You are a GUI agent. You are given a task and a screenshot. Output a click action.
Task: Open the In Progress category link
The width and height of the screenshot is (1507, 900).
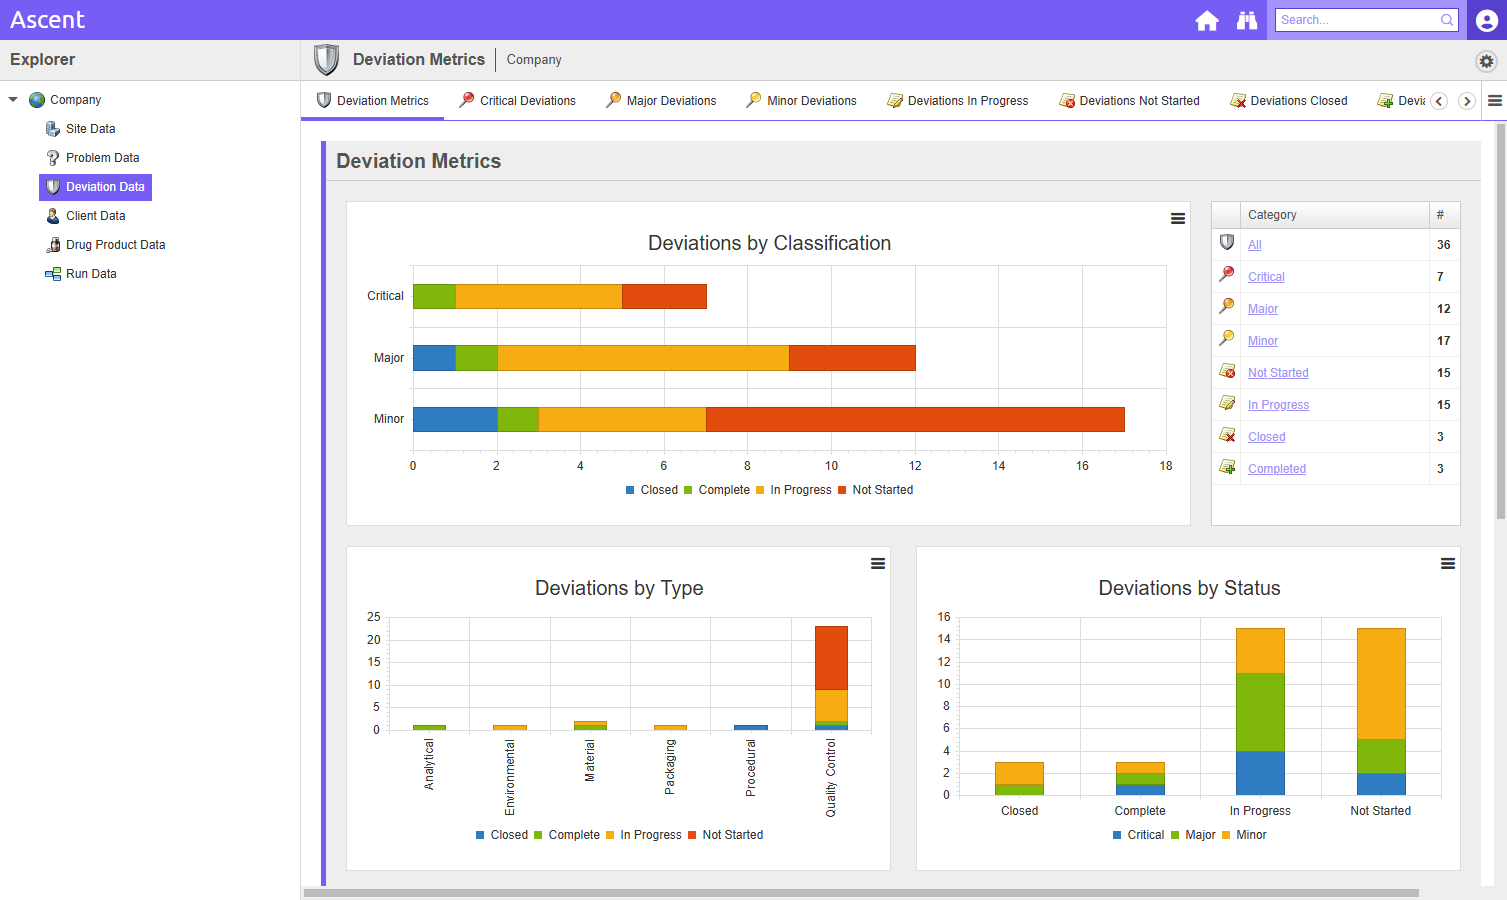pos(1278,405)
